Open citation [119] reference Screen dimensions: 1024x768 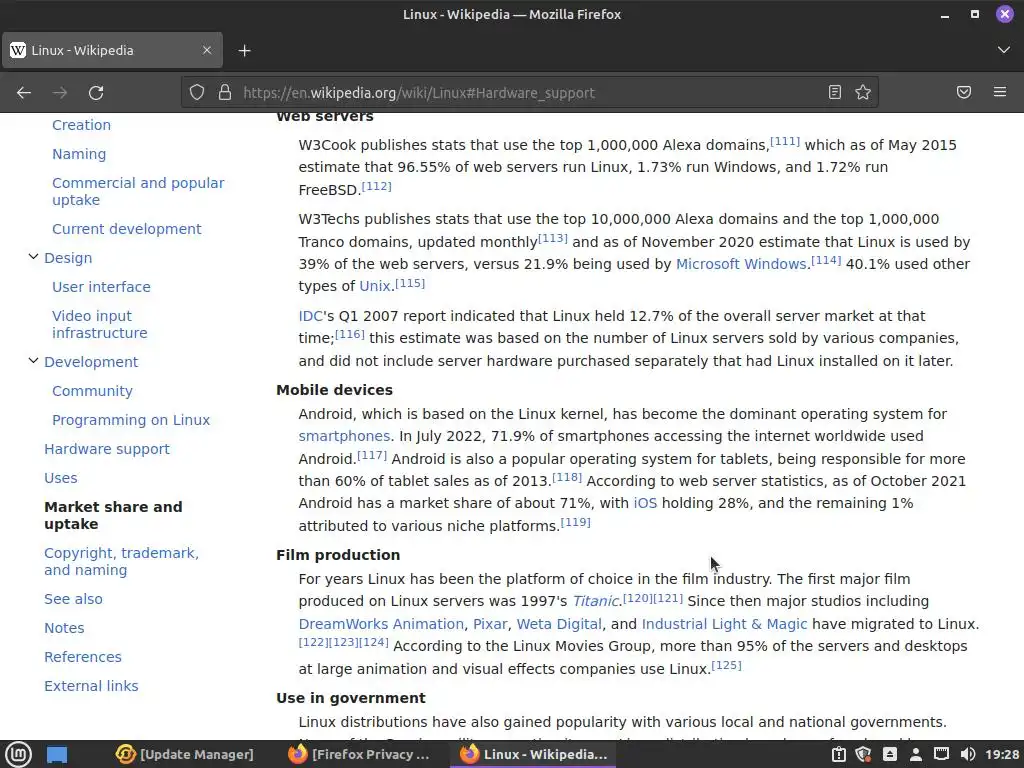575,522
